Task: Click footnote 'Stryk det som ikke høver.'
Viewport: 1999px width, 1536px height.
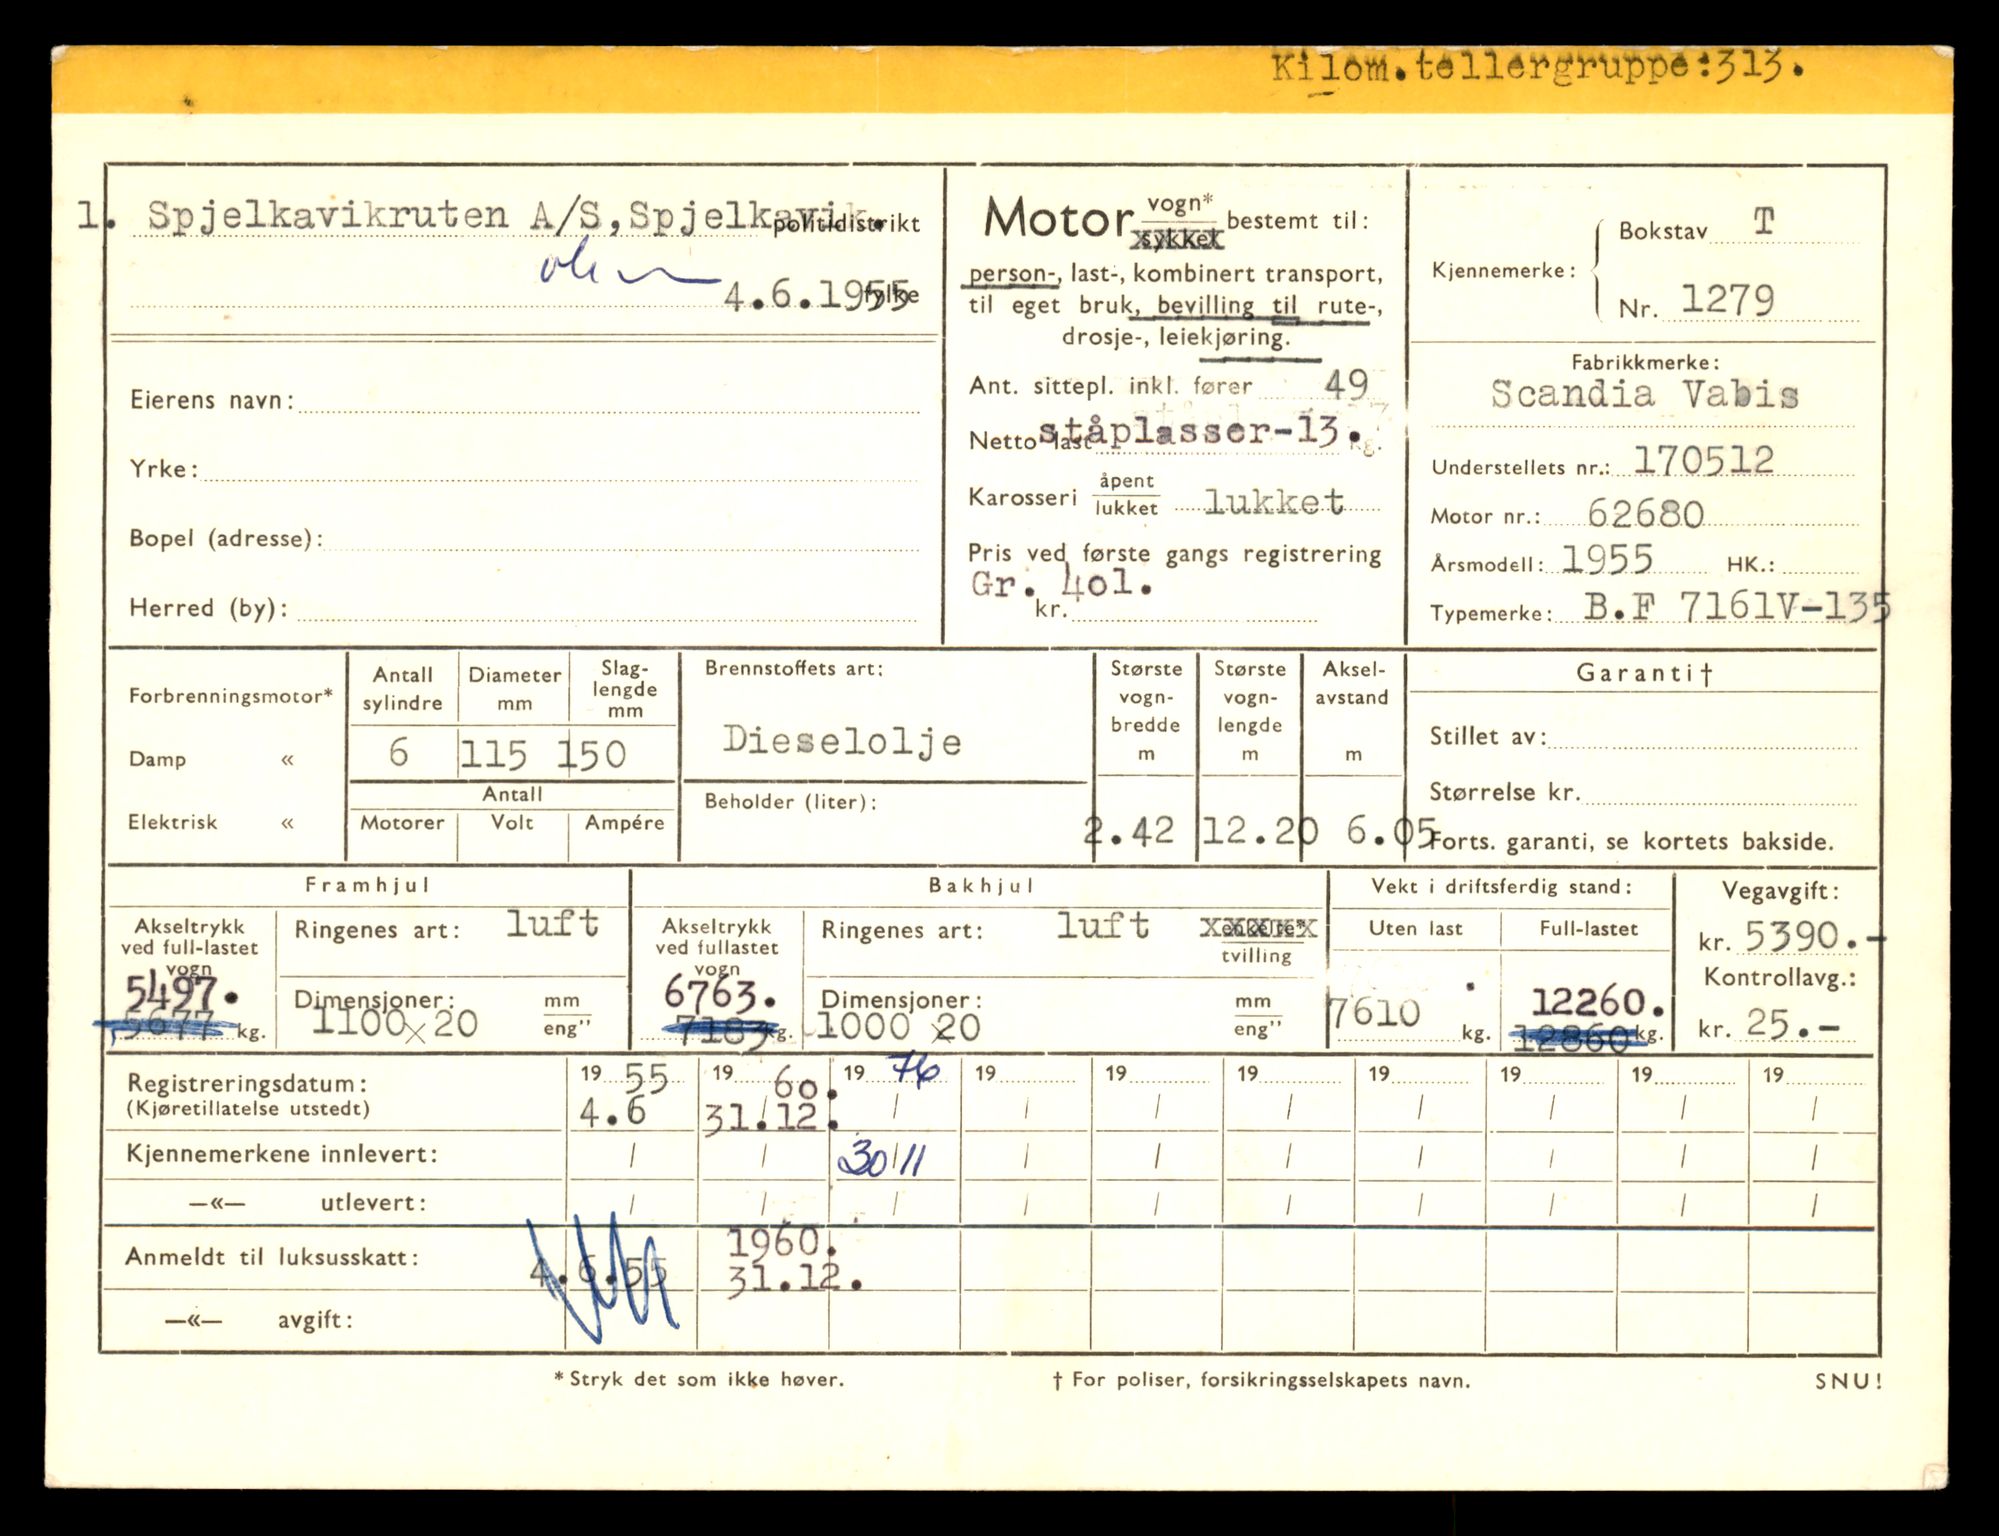Action: coord(706,1379)
